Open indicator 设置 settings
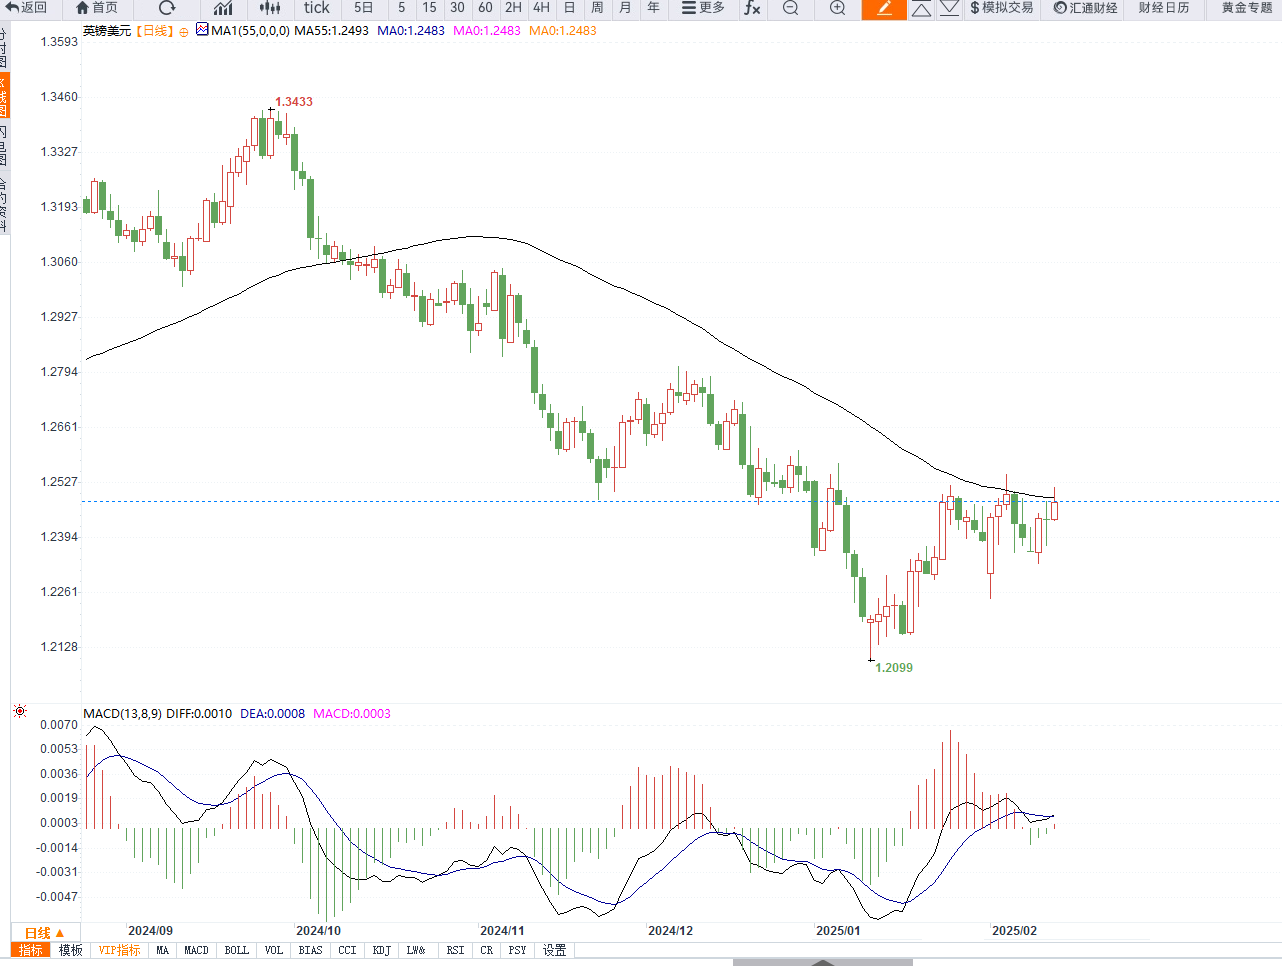Viewport: 1282px width, 966px height. tap(554, 950)
